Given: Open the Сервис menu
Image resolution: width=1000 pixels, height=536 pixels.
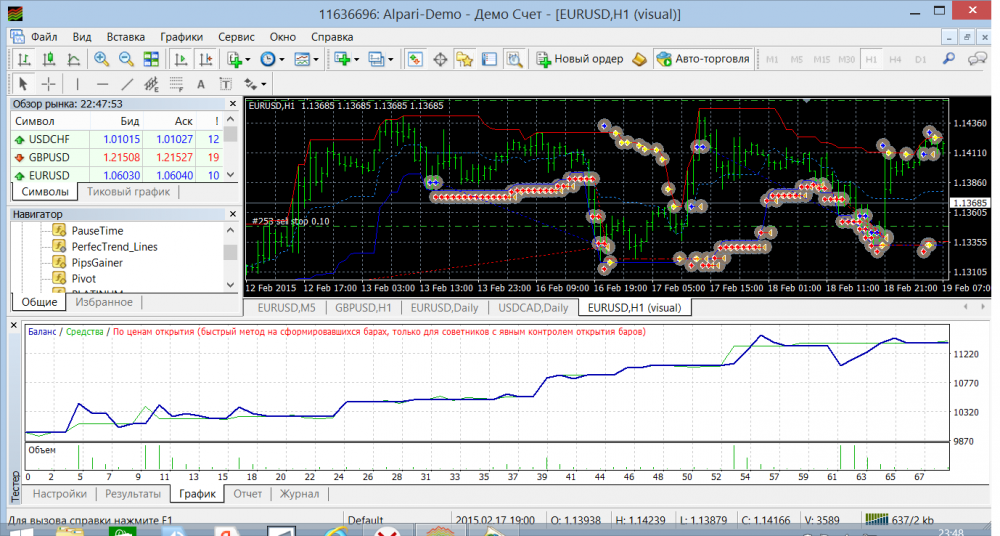Looking at the screenshot, I should 236,37.
